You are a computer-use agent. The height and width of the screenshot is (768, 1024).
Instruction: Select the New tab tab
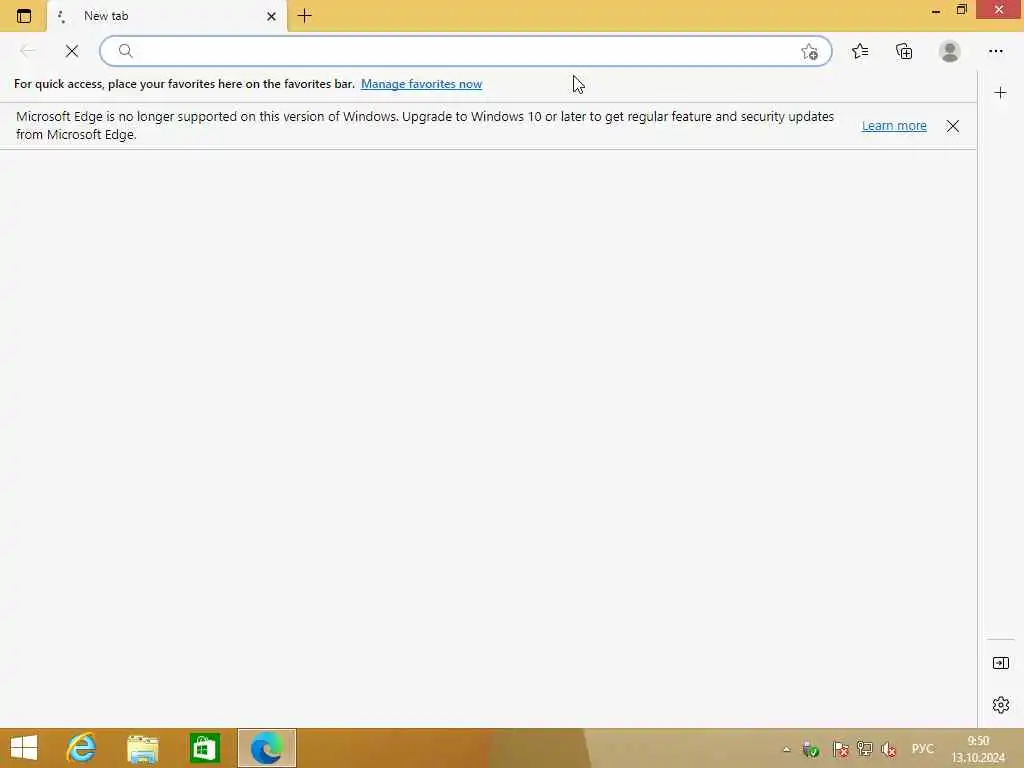pyautogui.click(x=167, y=16)
